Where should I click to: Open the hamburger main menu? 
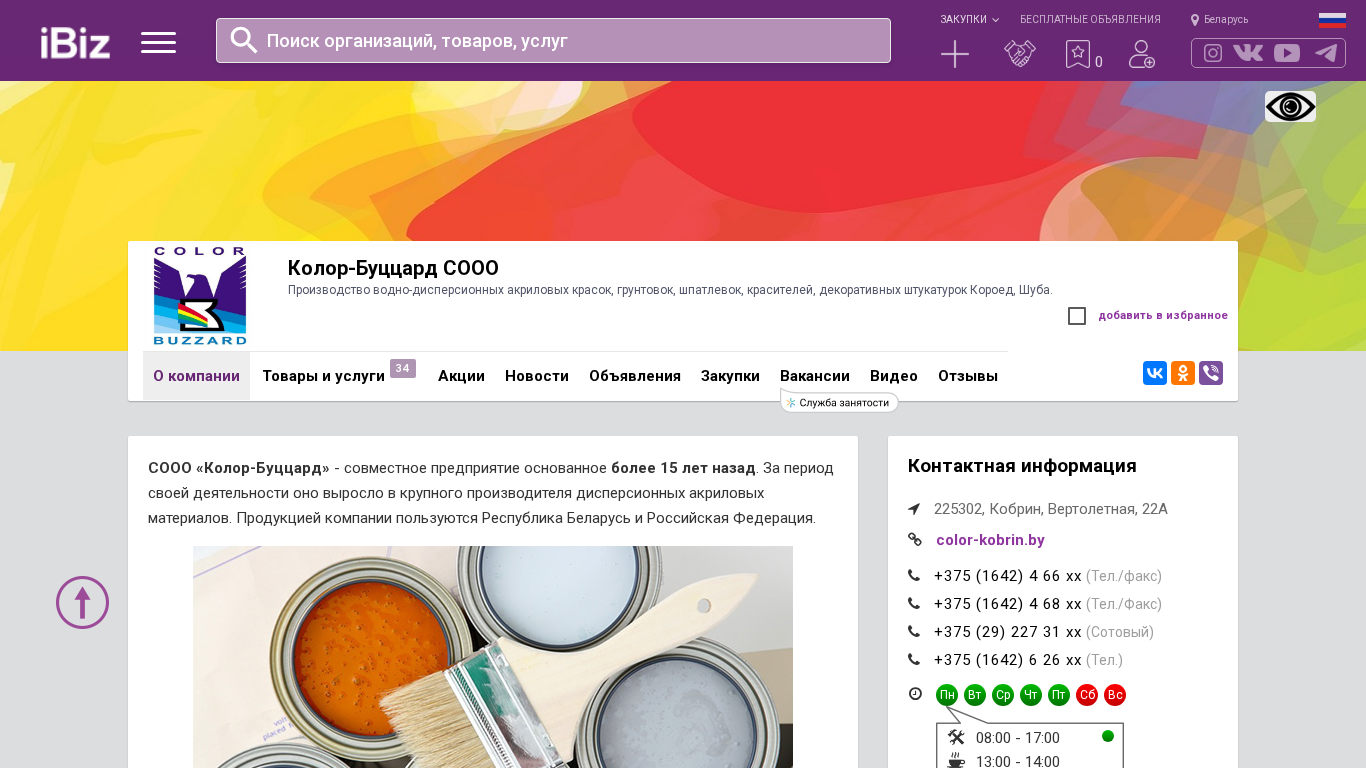click(158, 42)
